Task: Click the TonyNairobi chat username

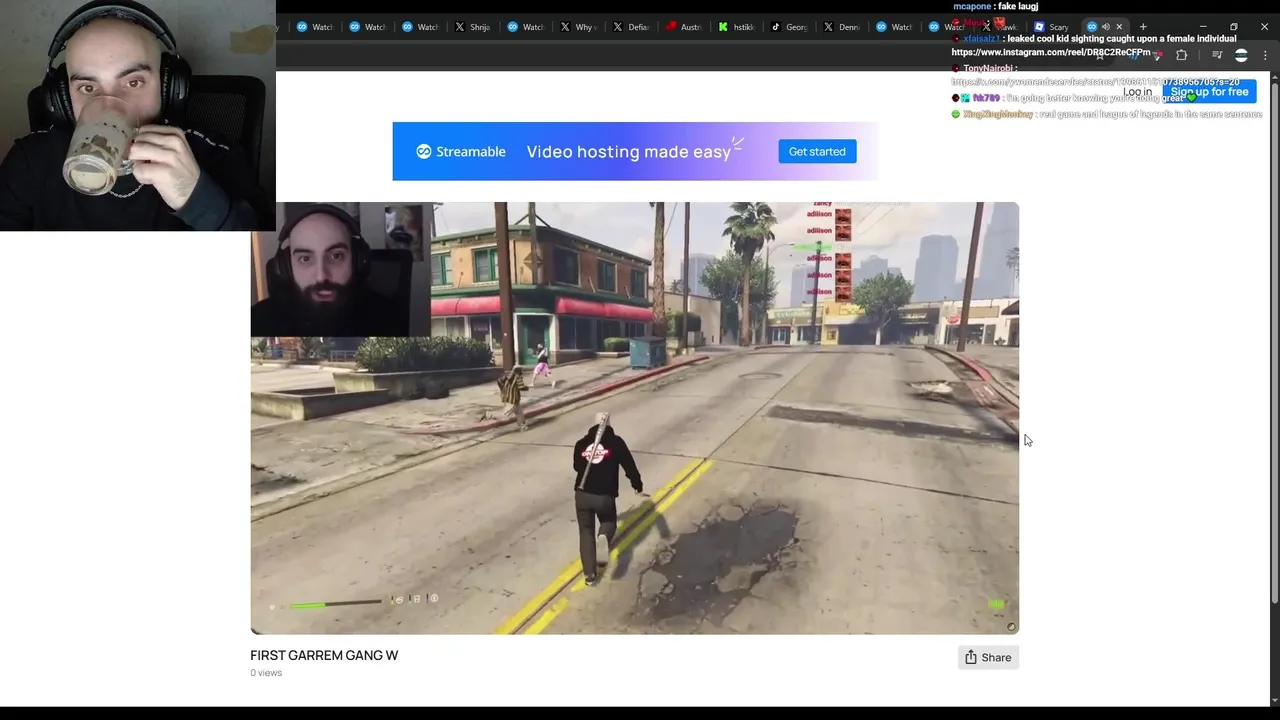Action: tap(988, 69)
